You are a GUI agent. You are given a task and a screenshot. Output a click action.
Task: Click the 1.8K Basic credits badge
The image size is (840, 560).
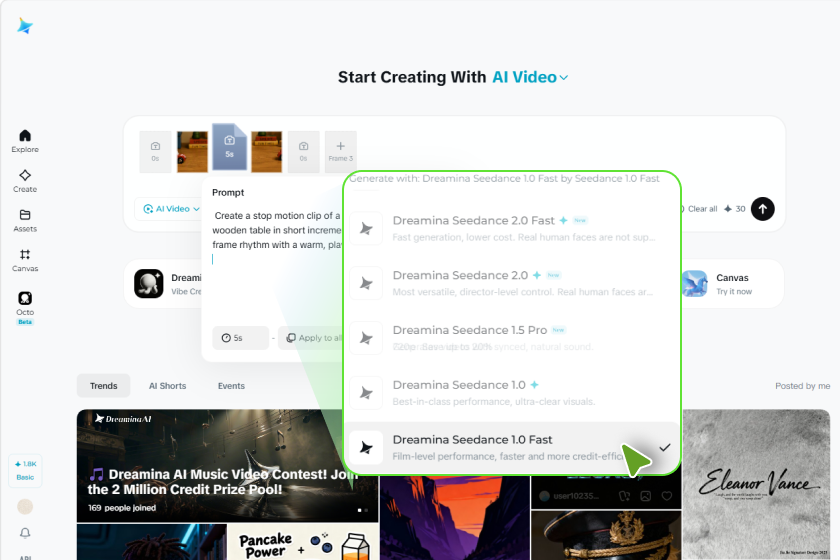pos(25,471)
